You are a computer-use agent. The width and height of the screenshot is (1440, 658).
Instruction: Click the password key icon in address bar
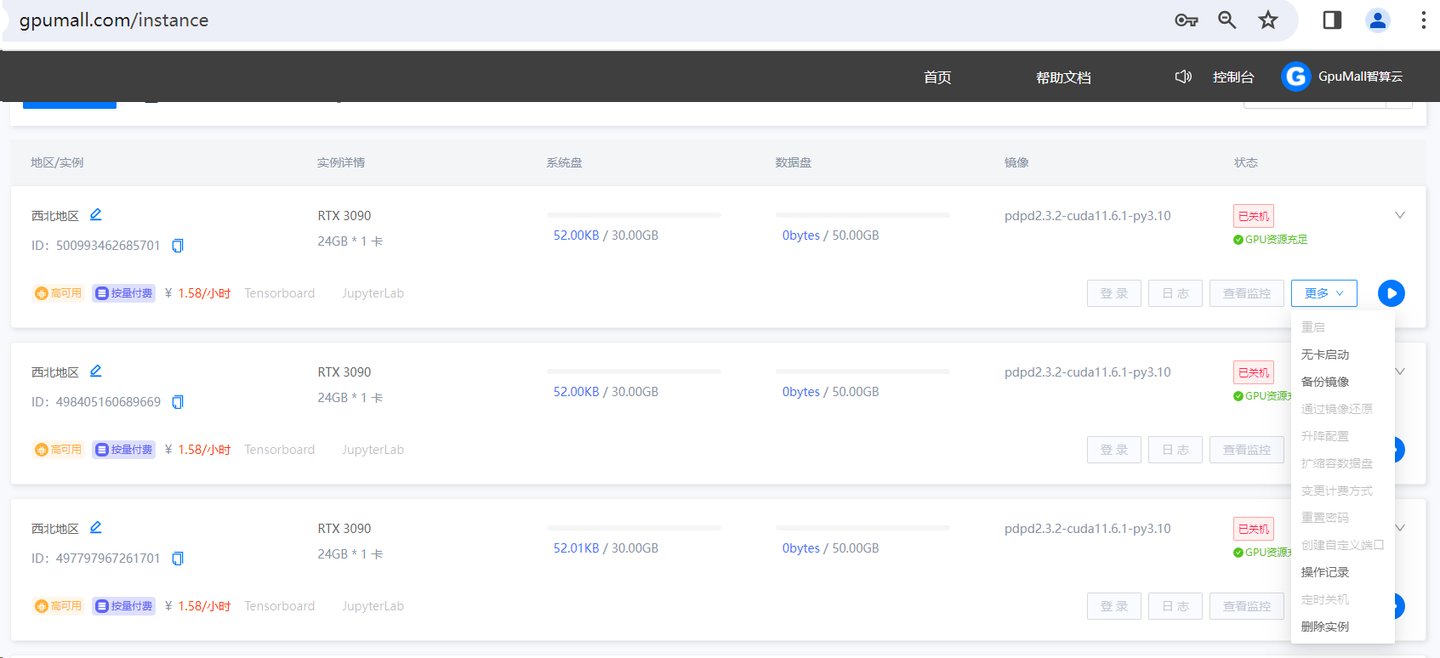coord(1186,20)
